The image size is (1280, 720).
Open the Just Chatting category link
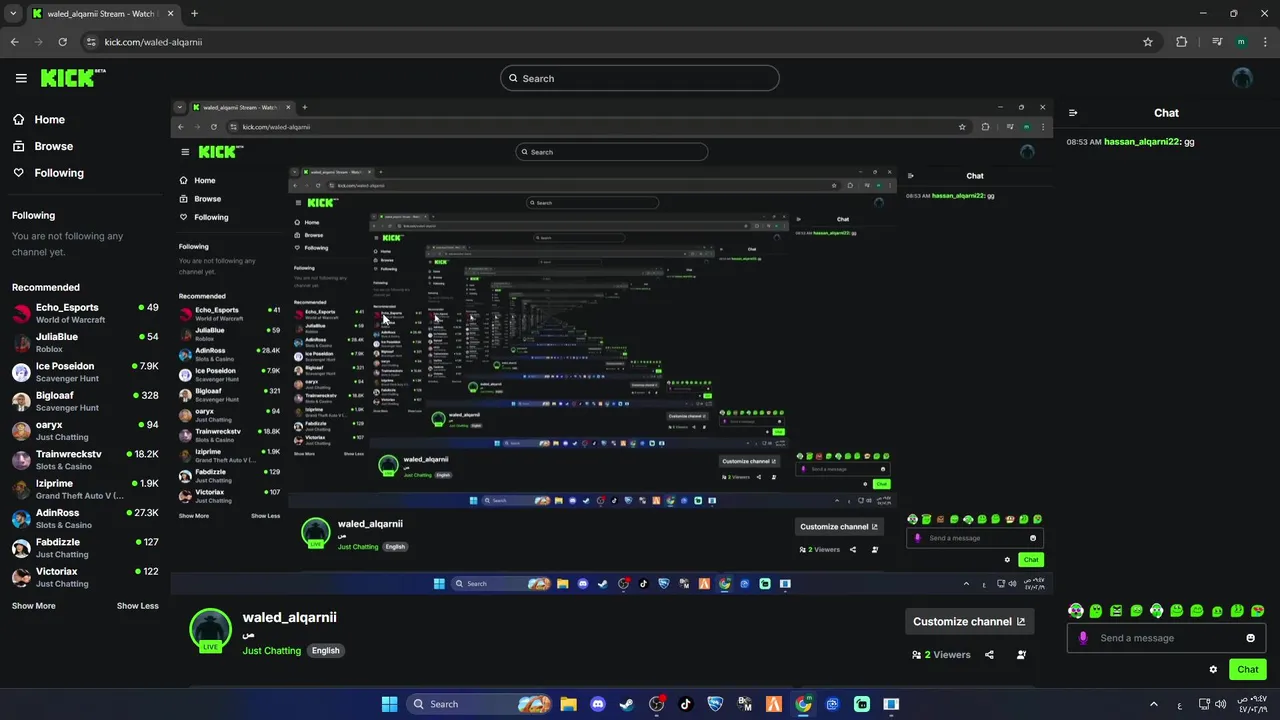[x=272, y=651]
